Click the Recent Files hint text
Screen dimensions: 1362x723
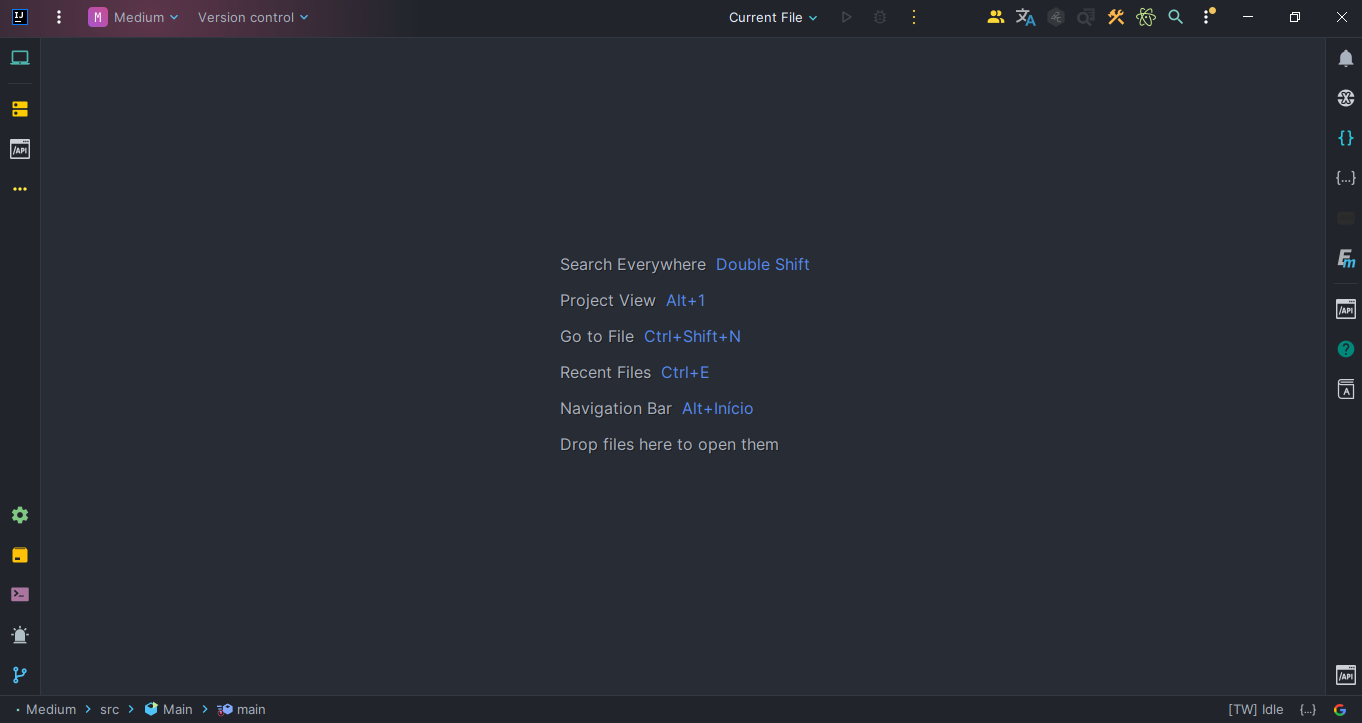click(x=605, y=372)
